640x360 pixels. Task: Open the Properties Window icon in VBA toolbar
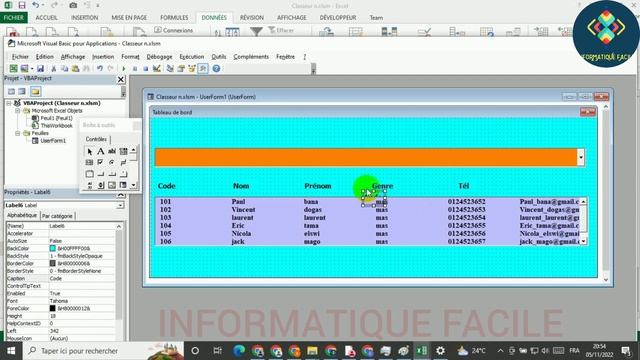[x=181, y=69]
